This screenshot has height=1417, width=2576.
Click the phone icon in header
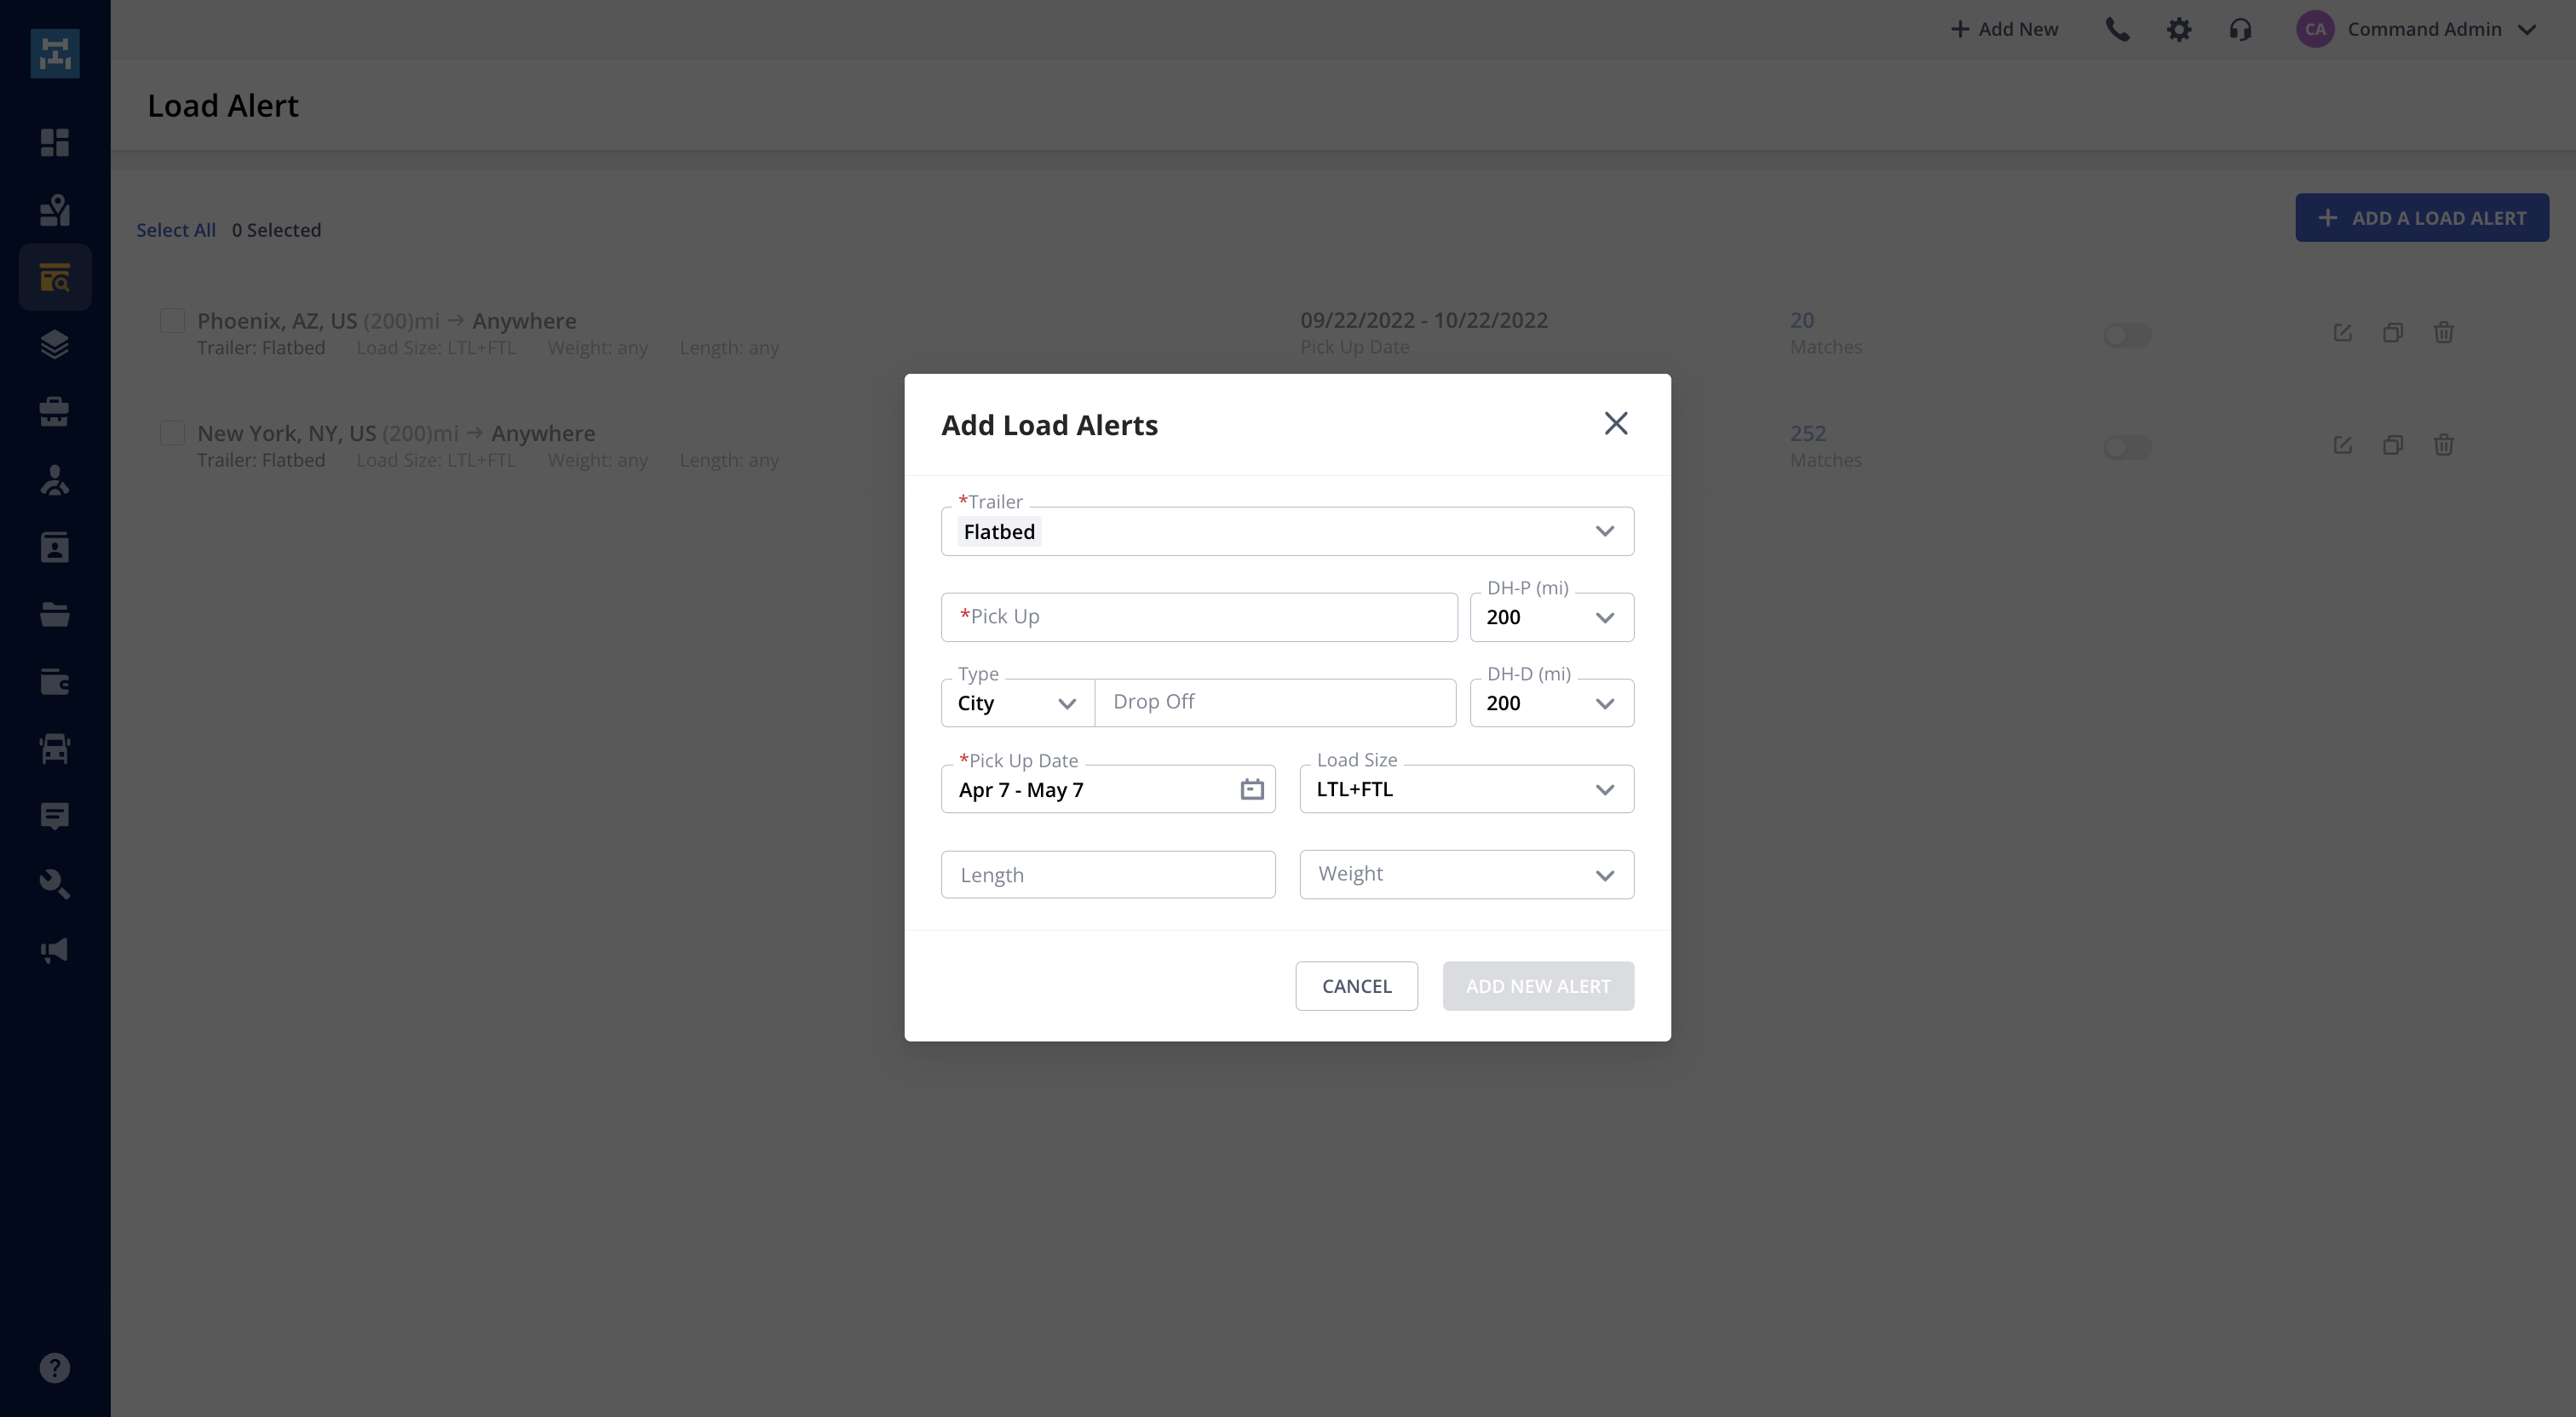click(x=2117, y=30)
